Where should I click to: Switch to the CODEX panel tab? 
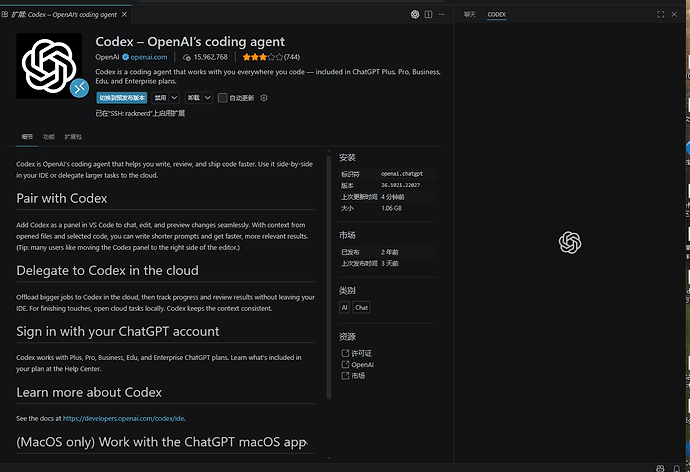point(496,15)
